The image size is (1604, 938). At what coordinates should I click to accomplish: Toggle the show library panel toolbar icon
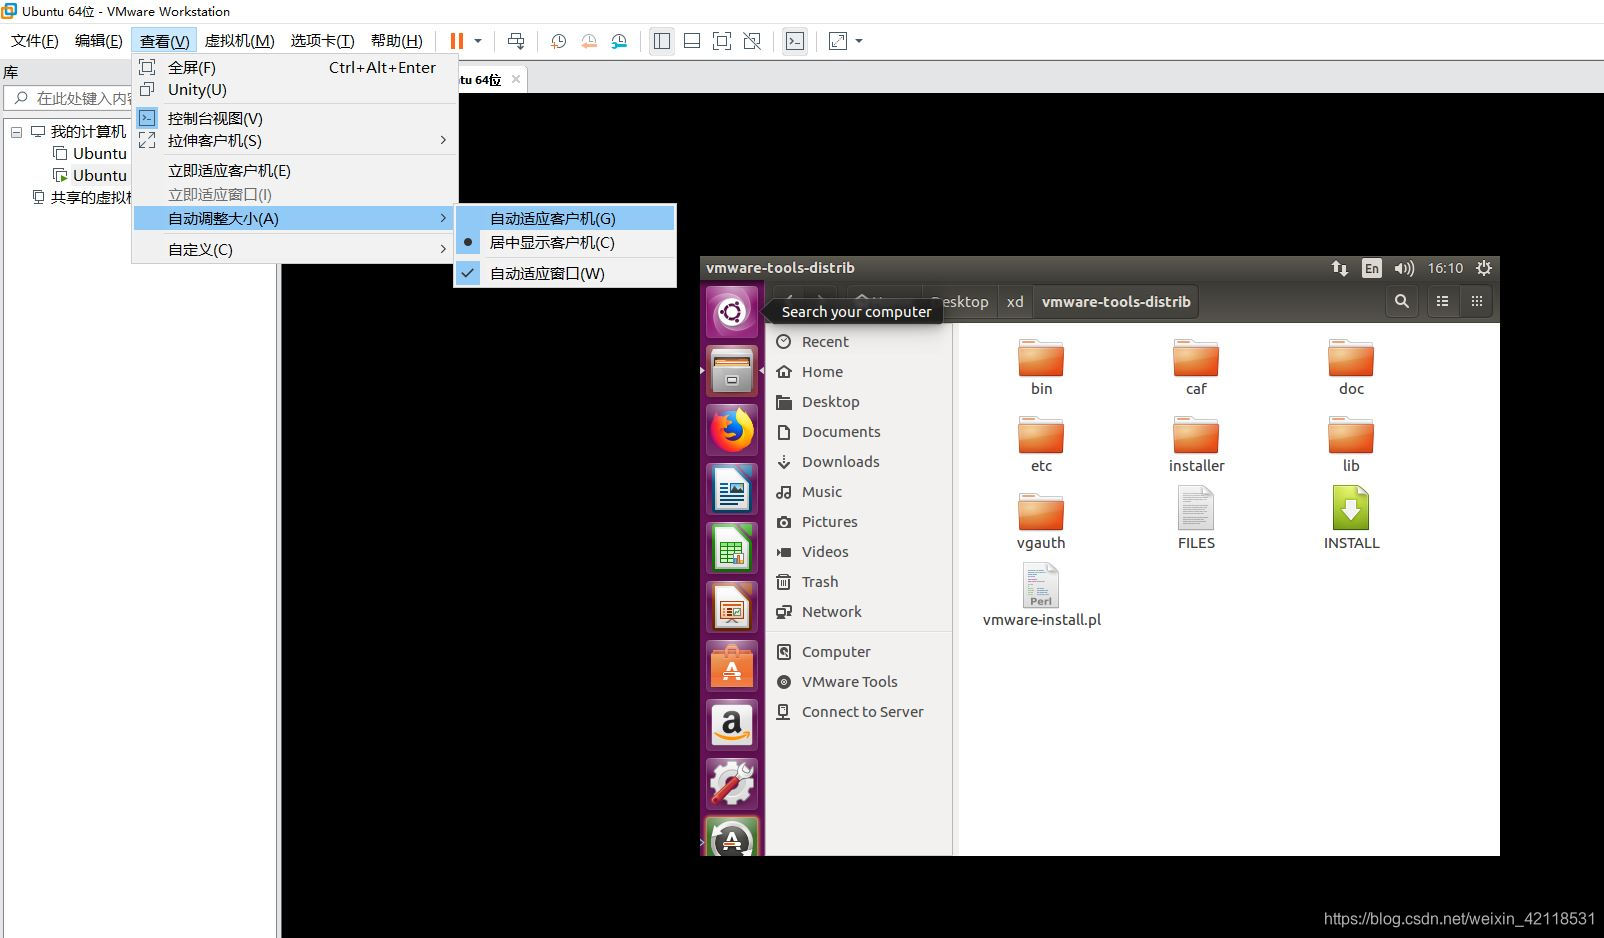(661, 41)
